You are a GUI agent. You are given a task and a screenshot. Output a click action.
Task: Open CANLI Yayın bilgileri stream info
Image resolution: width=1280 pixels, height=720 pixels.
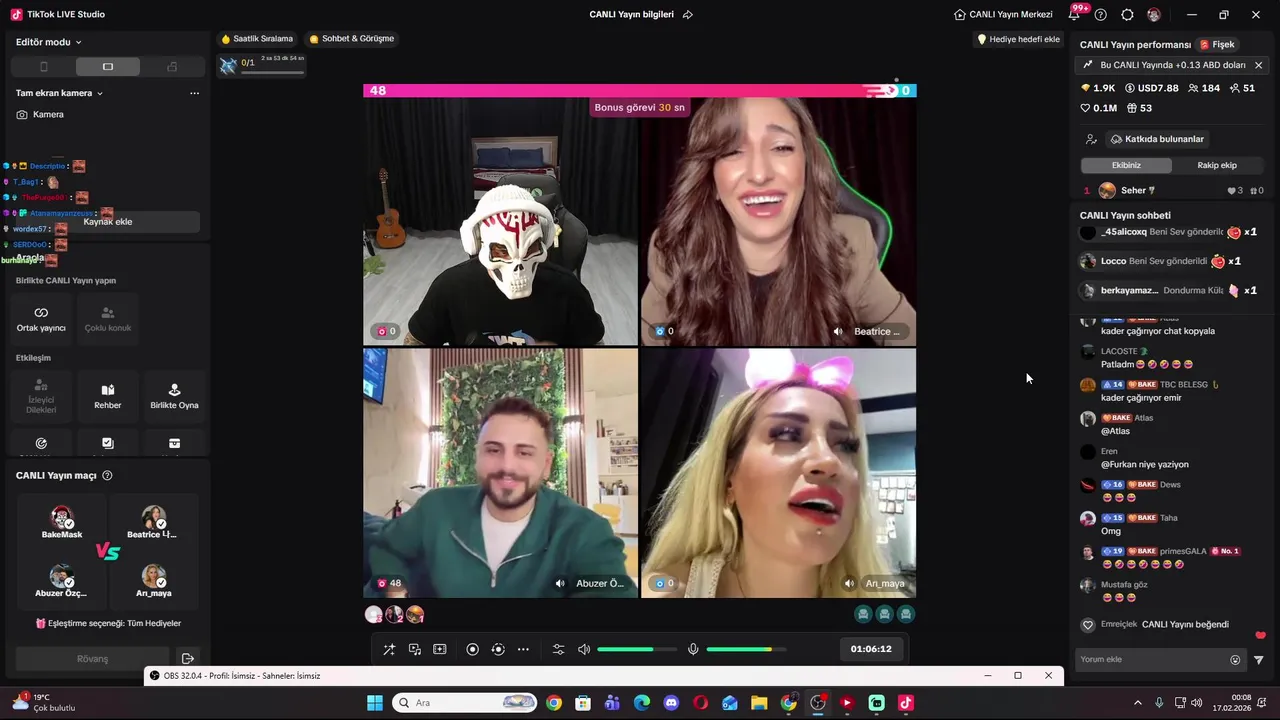[x=631, y=15]
